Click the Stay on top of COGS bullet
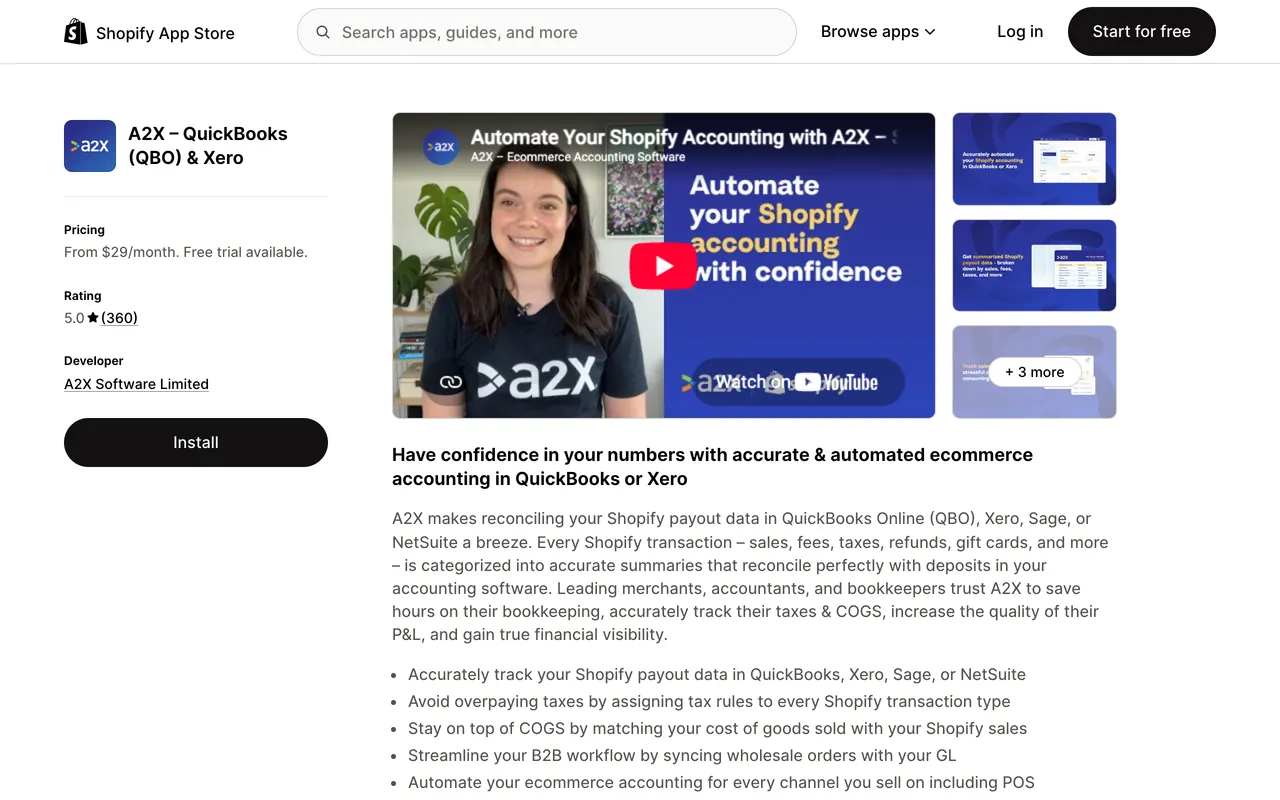Screen dimensions: 1280x800 [717, 728]
